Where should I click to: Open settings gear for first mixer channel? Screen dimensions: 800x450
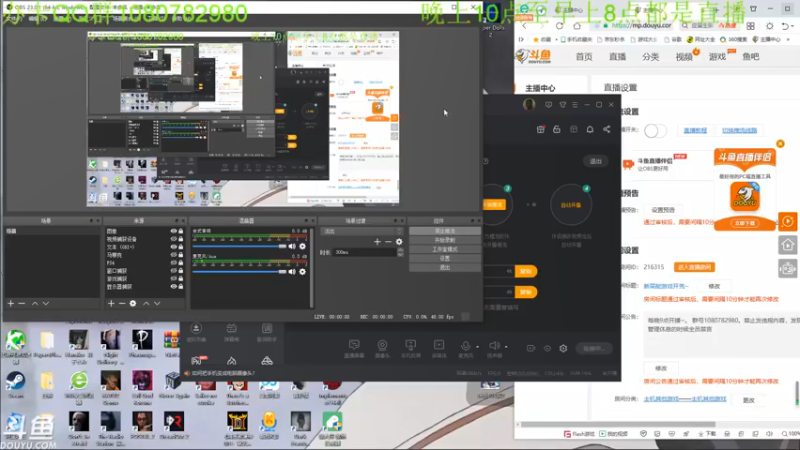(303, 246)
